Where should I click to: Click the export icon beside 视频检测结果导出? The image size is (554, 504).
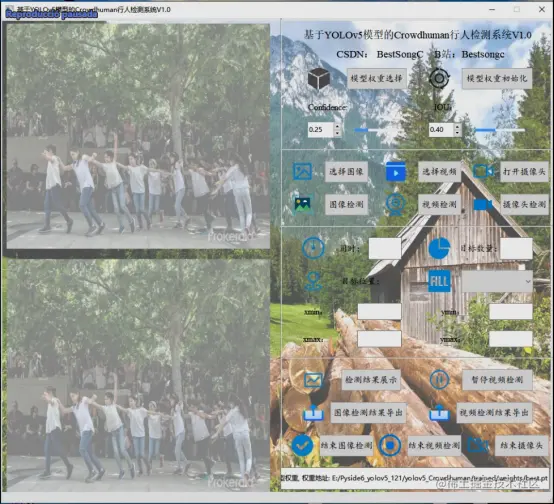click(440, 412)
